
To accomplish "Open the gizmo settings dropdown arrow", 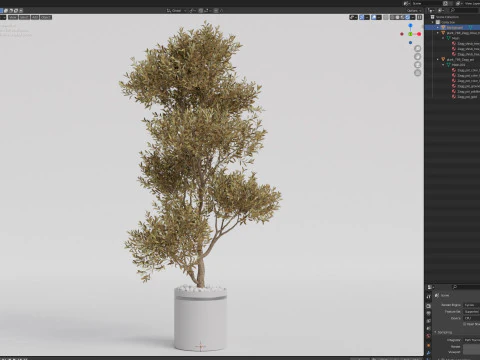I will tap(367, 17).
